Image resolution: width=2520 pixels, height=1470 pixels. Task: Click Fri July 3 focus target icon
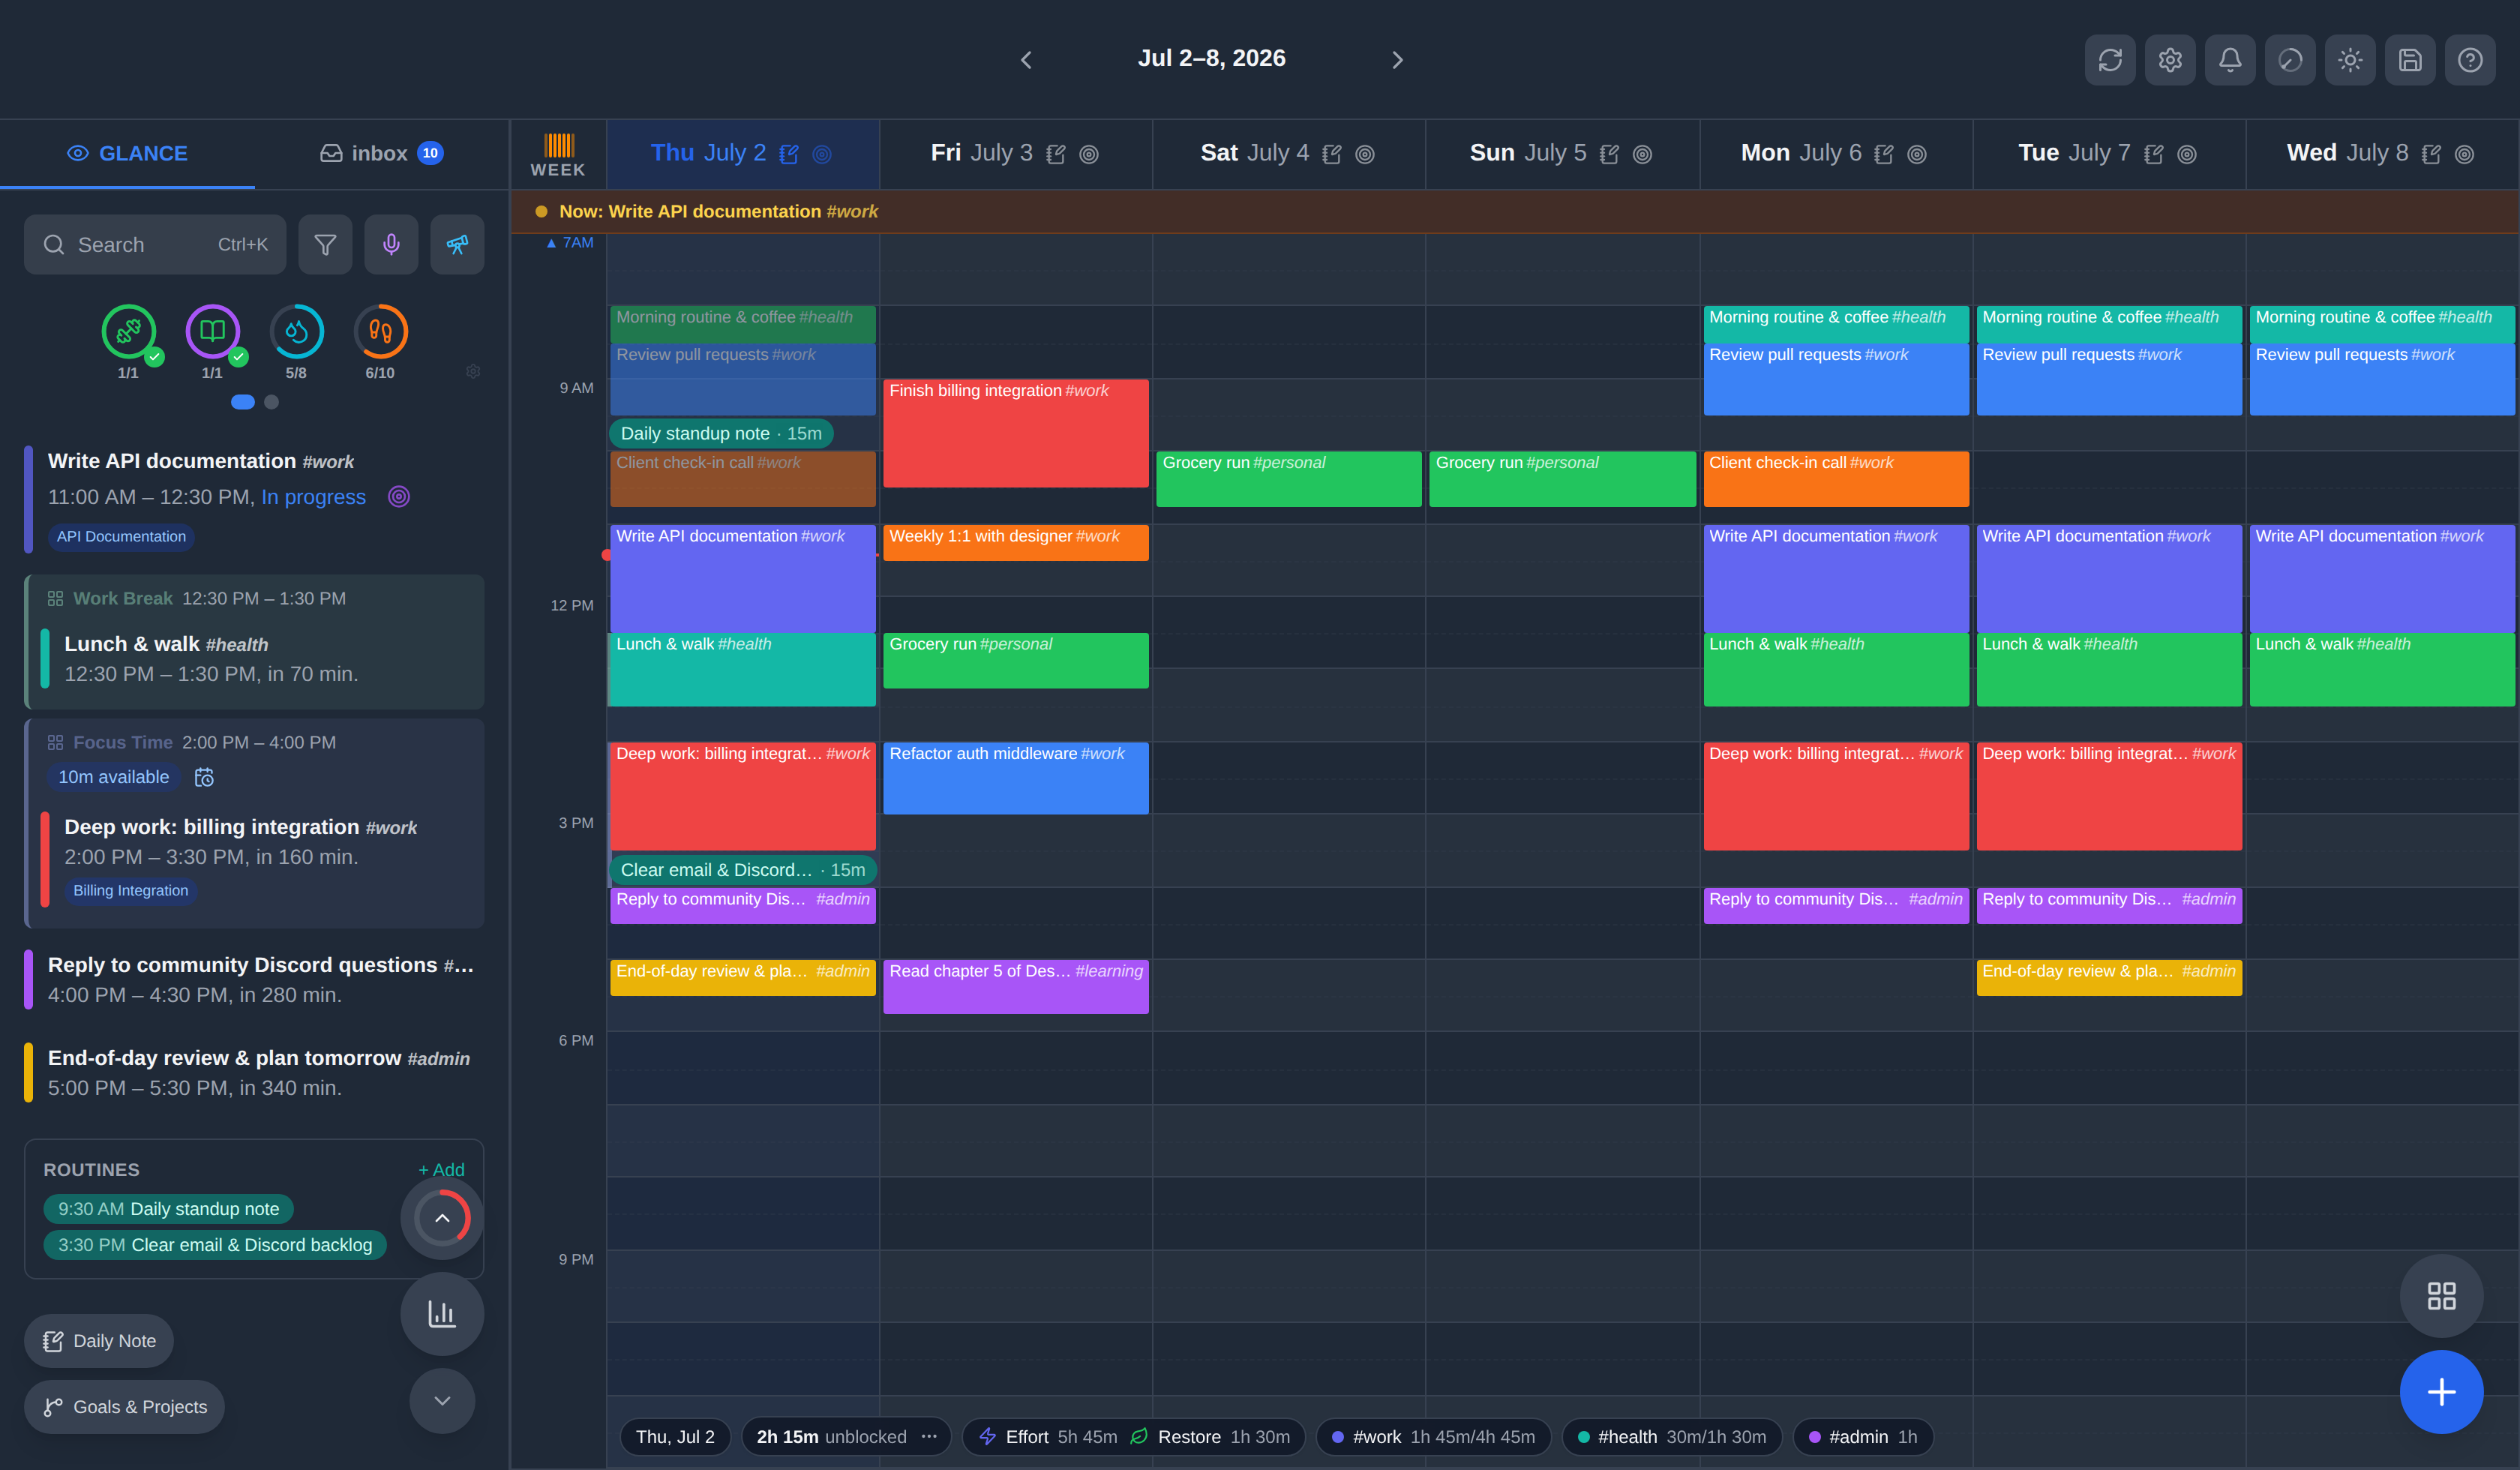coord(1089,154)
